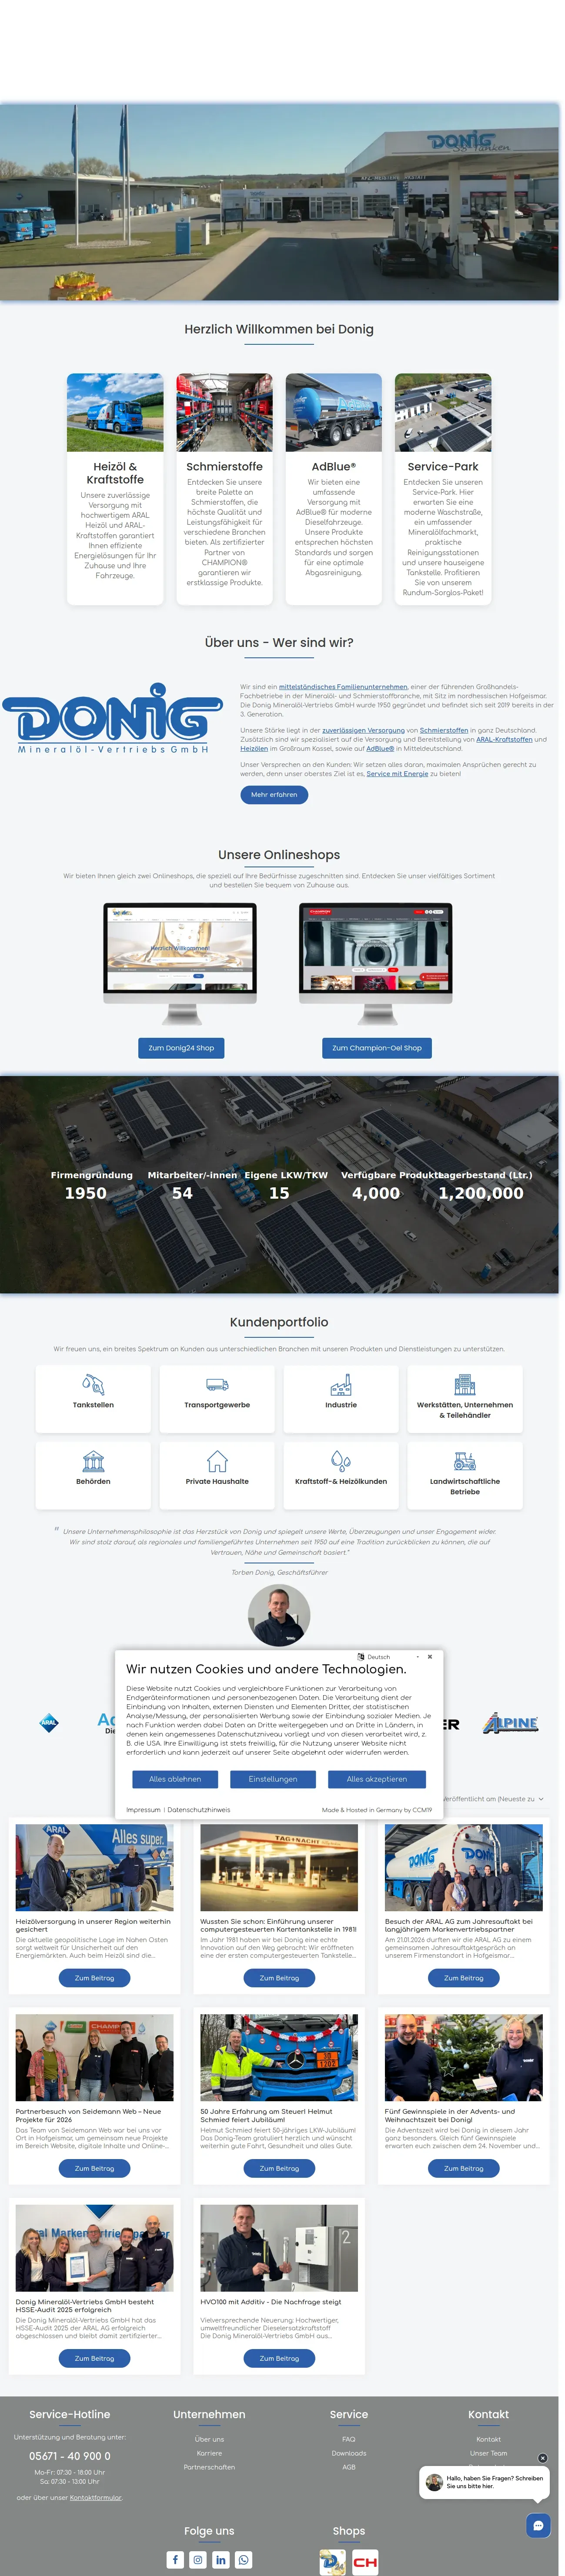Viewport: 565px width, 2576px height.
Task: Click the 'Alles ablehnen' cookie button
Action: (x=175, y=1779)
